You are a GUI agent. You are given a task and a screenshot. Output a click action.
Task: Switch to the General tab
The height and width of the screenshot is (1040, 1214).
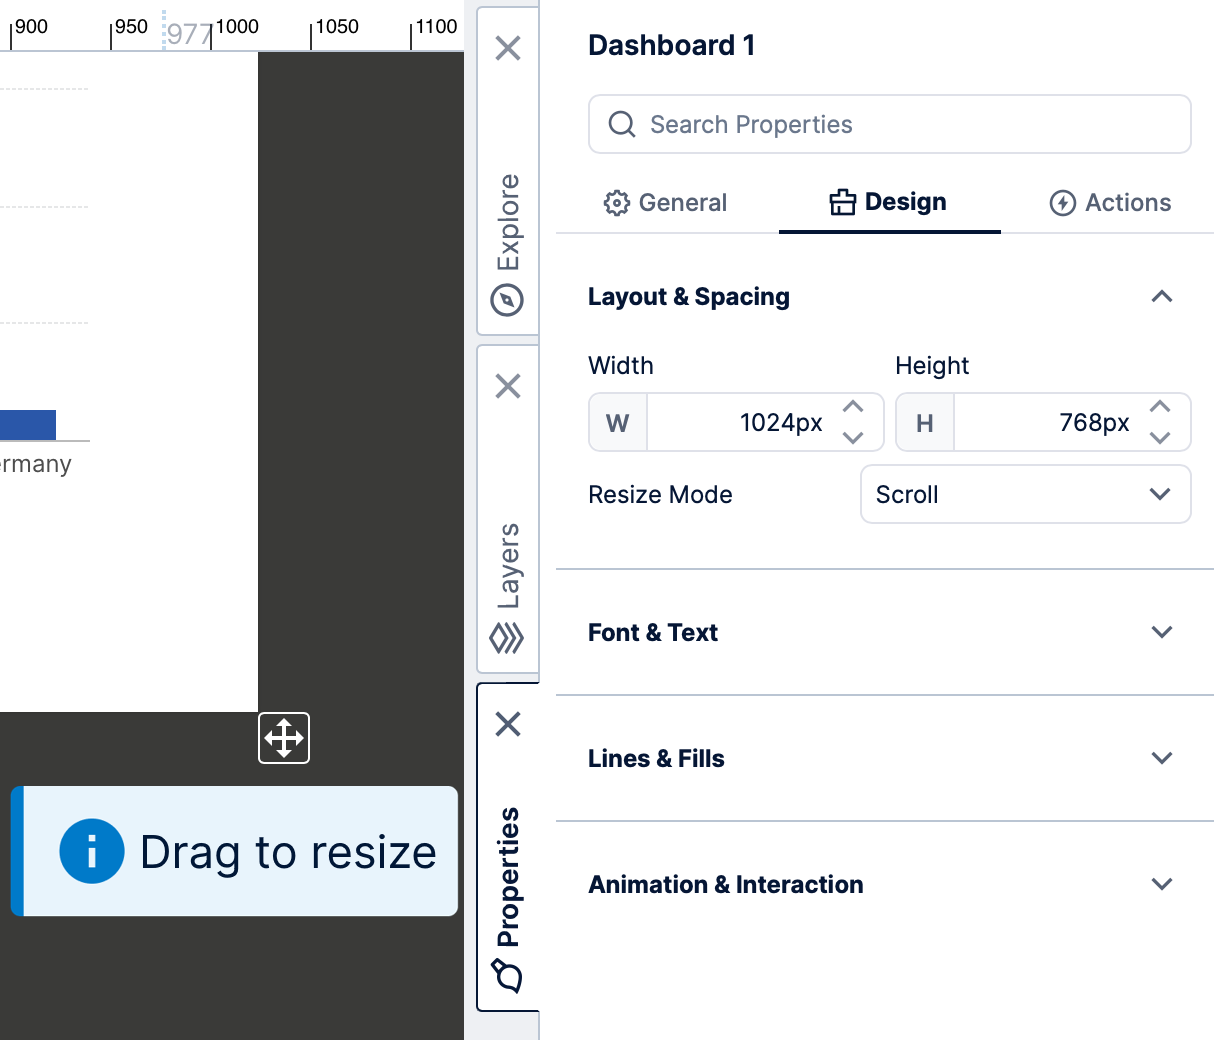click(666, 203)
